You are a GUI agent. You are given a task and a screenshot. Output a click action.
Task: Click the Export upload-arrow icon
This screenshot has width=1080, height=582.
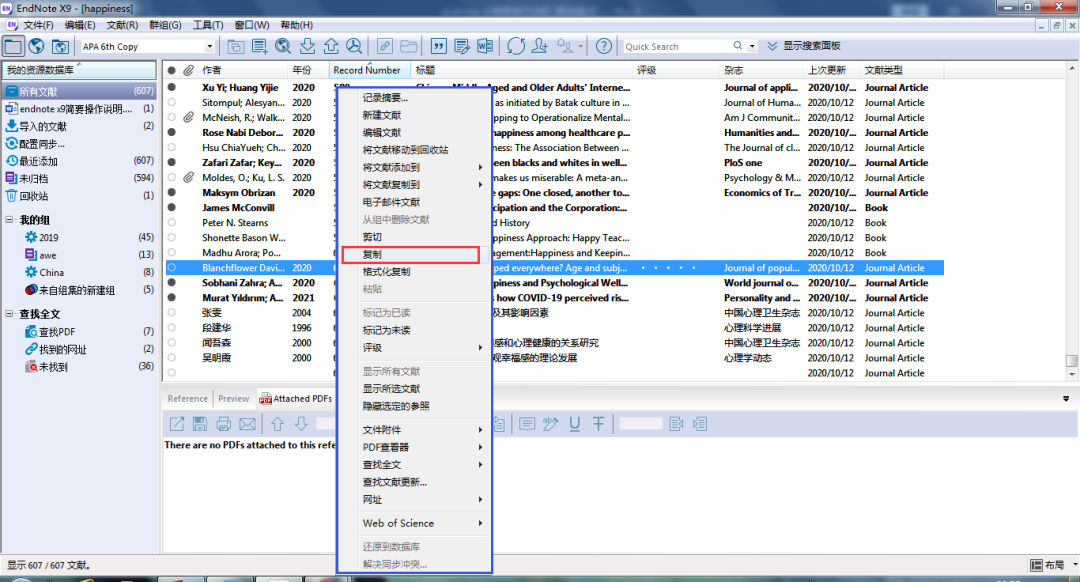pyautogui.click(x=331, y=46)
